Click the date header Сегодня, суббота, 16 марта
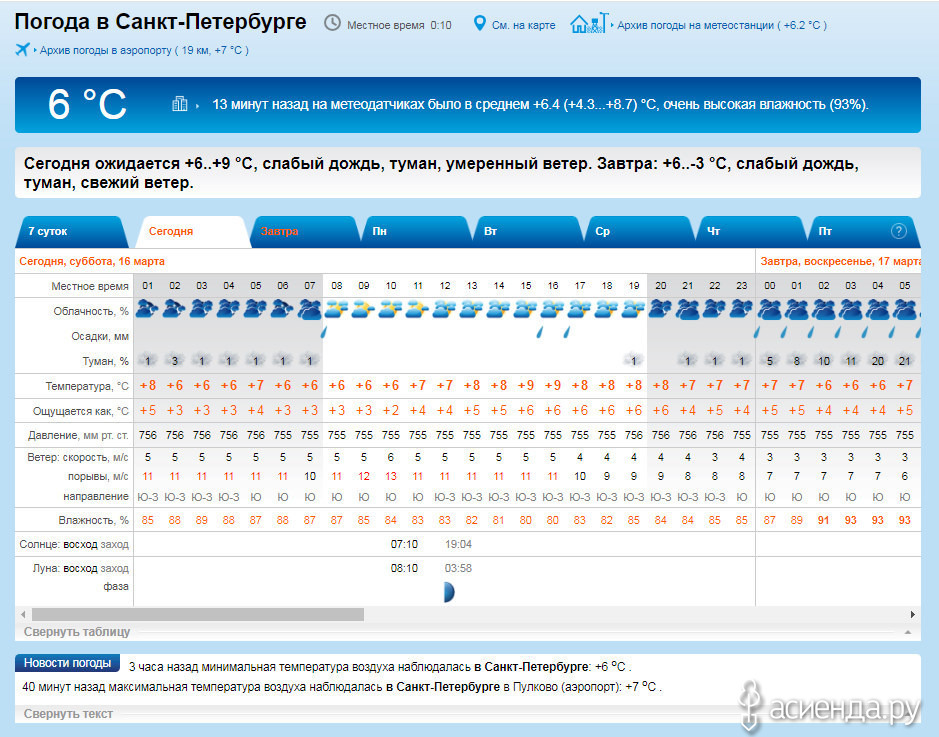This screenshot has width=939, height=737. 92,262
